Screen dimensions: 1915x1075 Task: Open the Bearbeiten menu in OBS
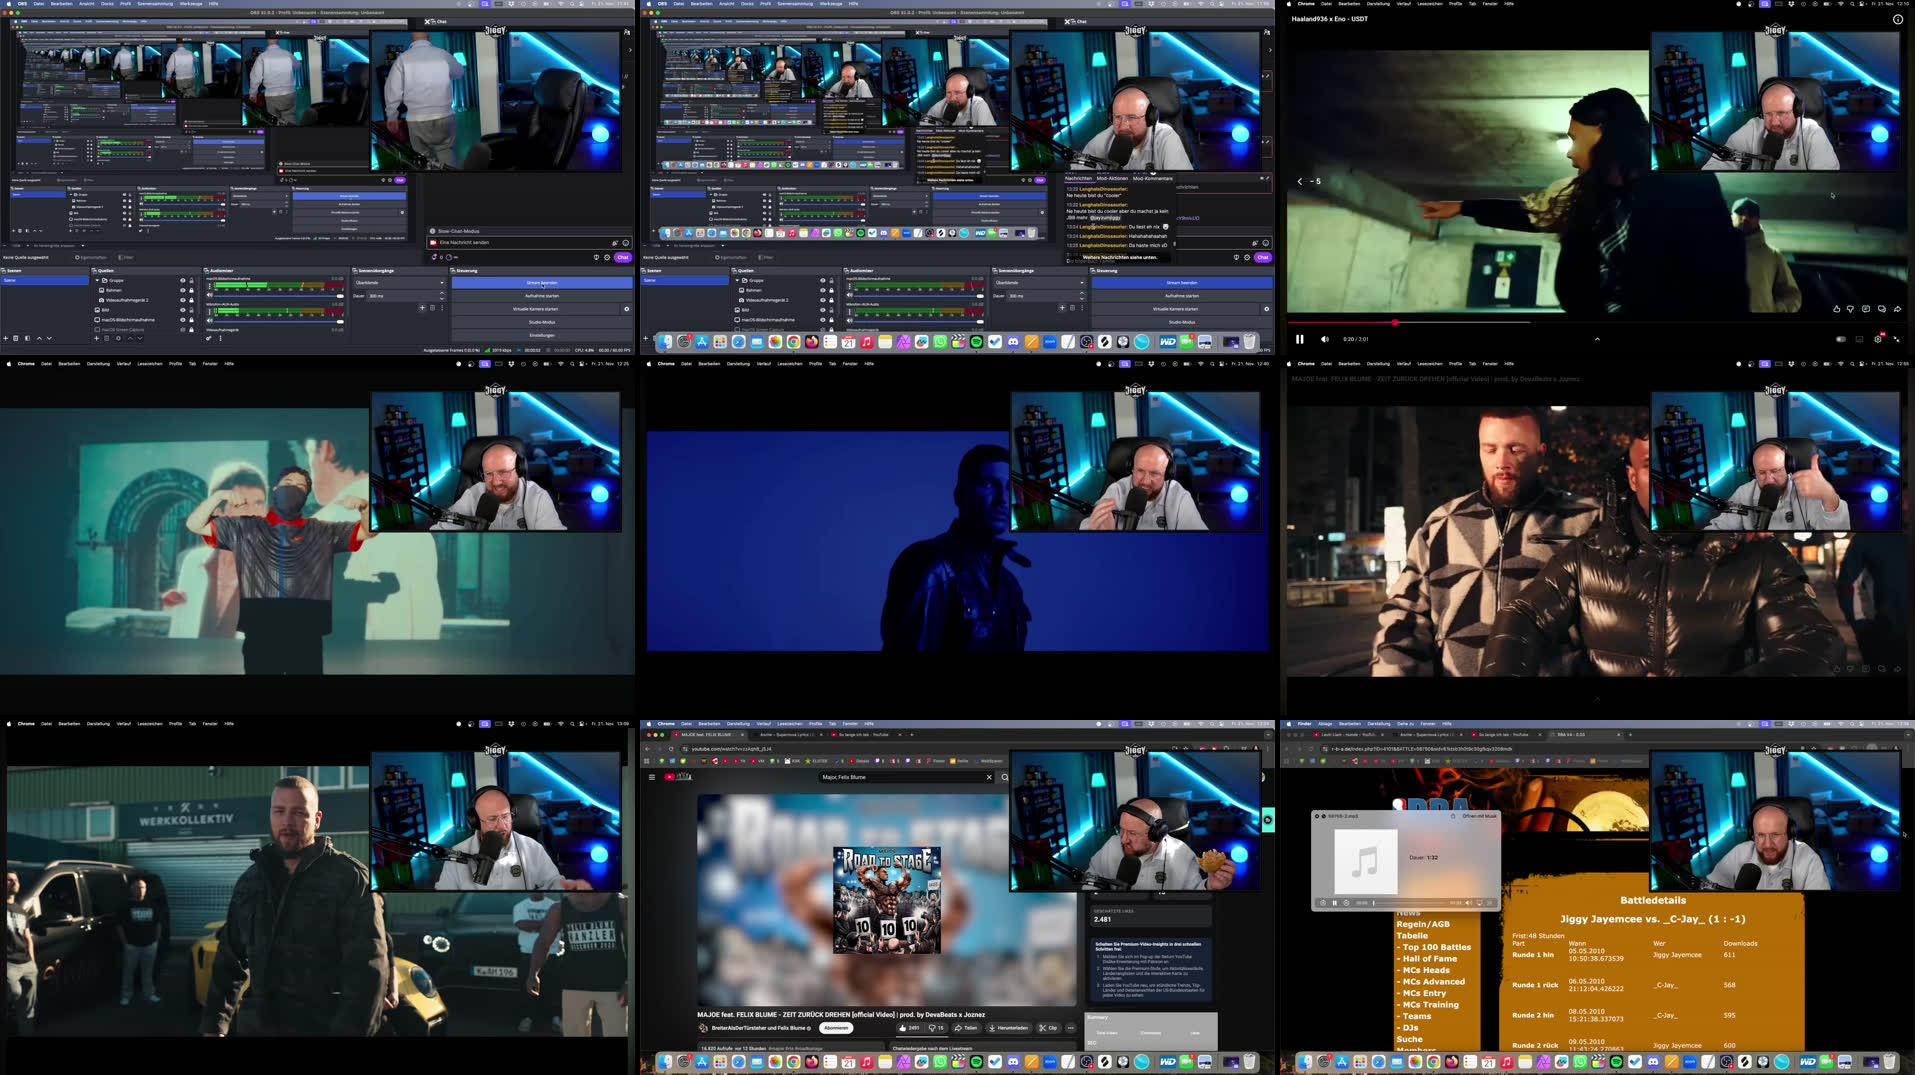62,3
